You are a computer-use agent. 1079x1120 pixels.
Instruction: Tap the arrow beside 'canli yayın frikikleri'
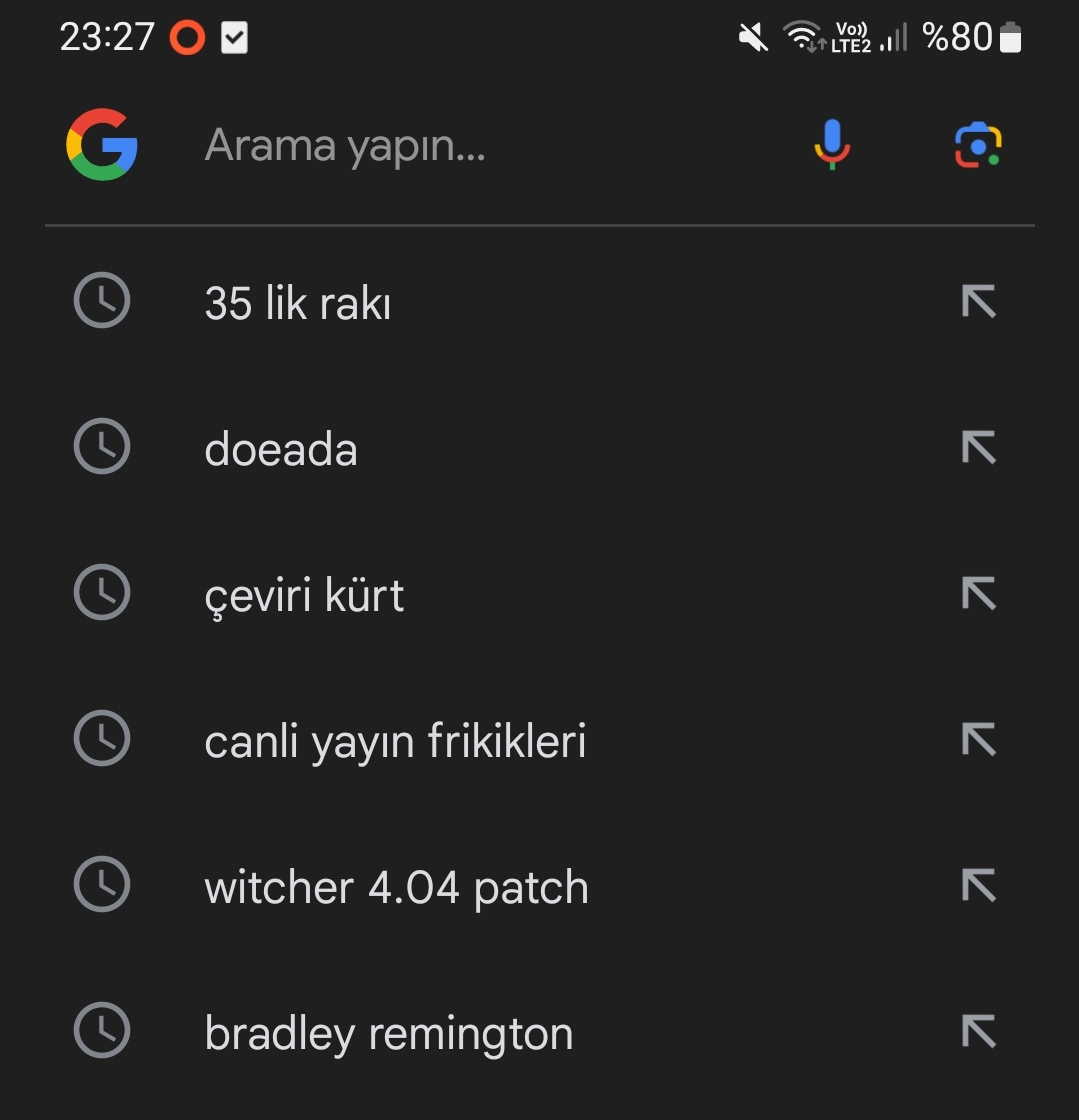tap(978, 740)
